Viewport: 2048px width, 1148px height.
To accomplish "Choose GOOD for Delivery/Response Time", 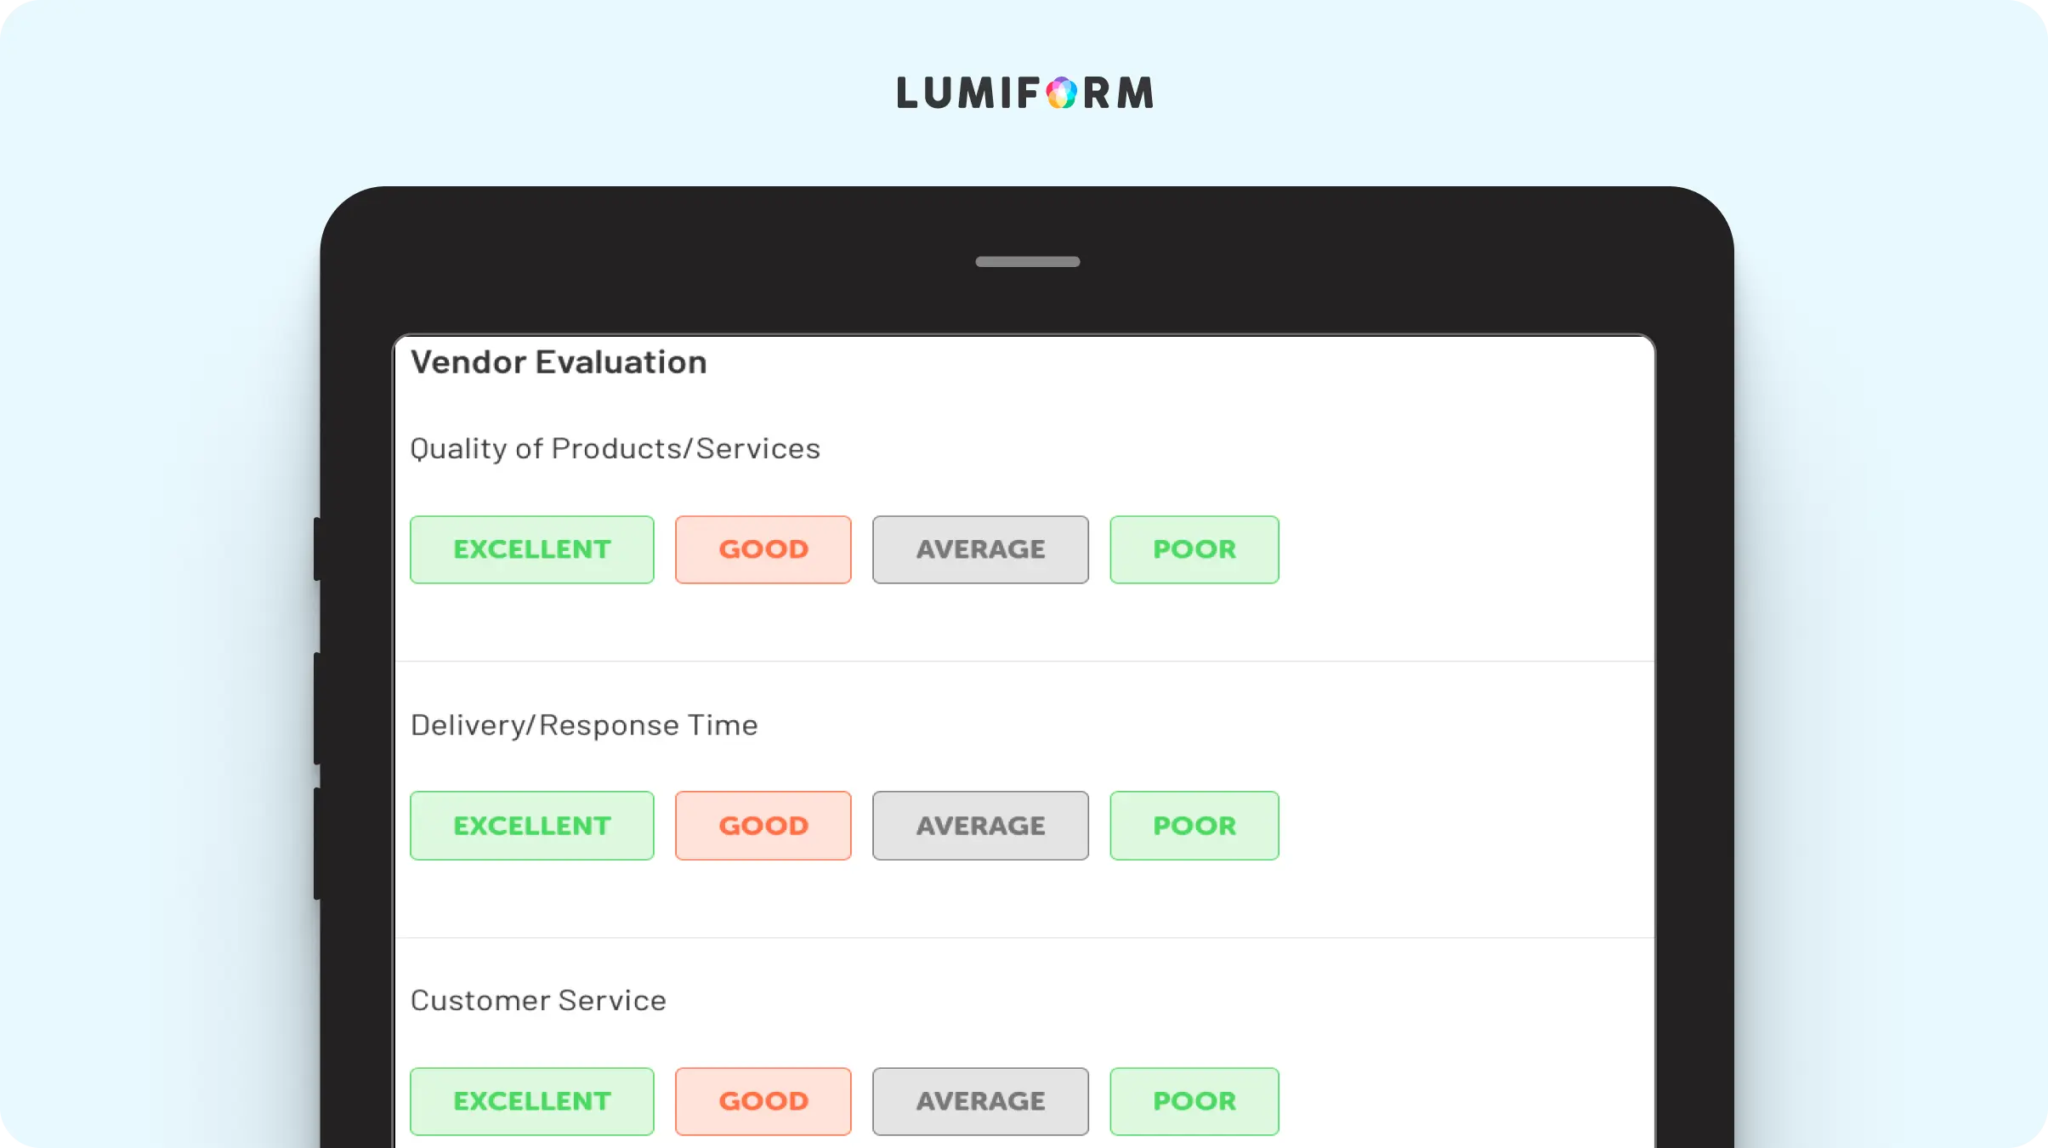I will [763, 826].
